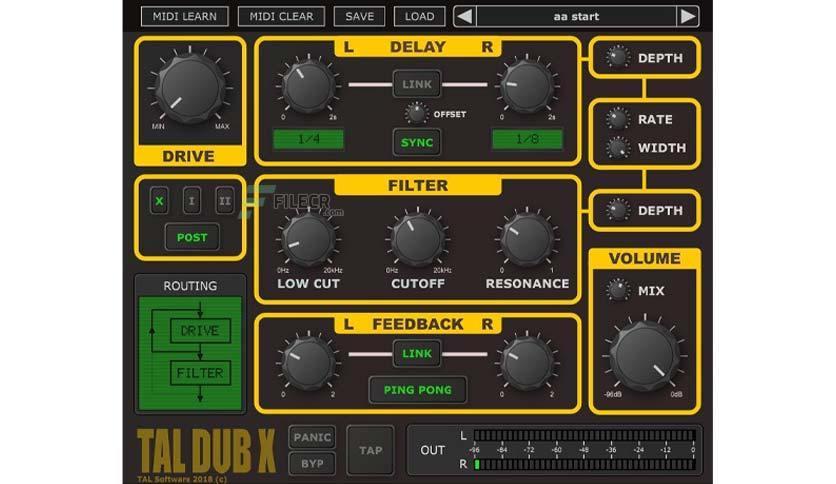Click the TAL DUB X logo
Image resolution: width=836 pixels, height=484 pixels.
[206, 451]
